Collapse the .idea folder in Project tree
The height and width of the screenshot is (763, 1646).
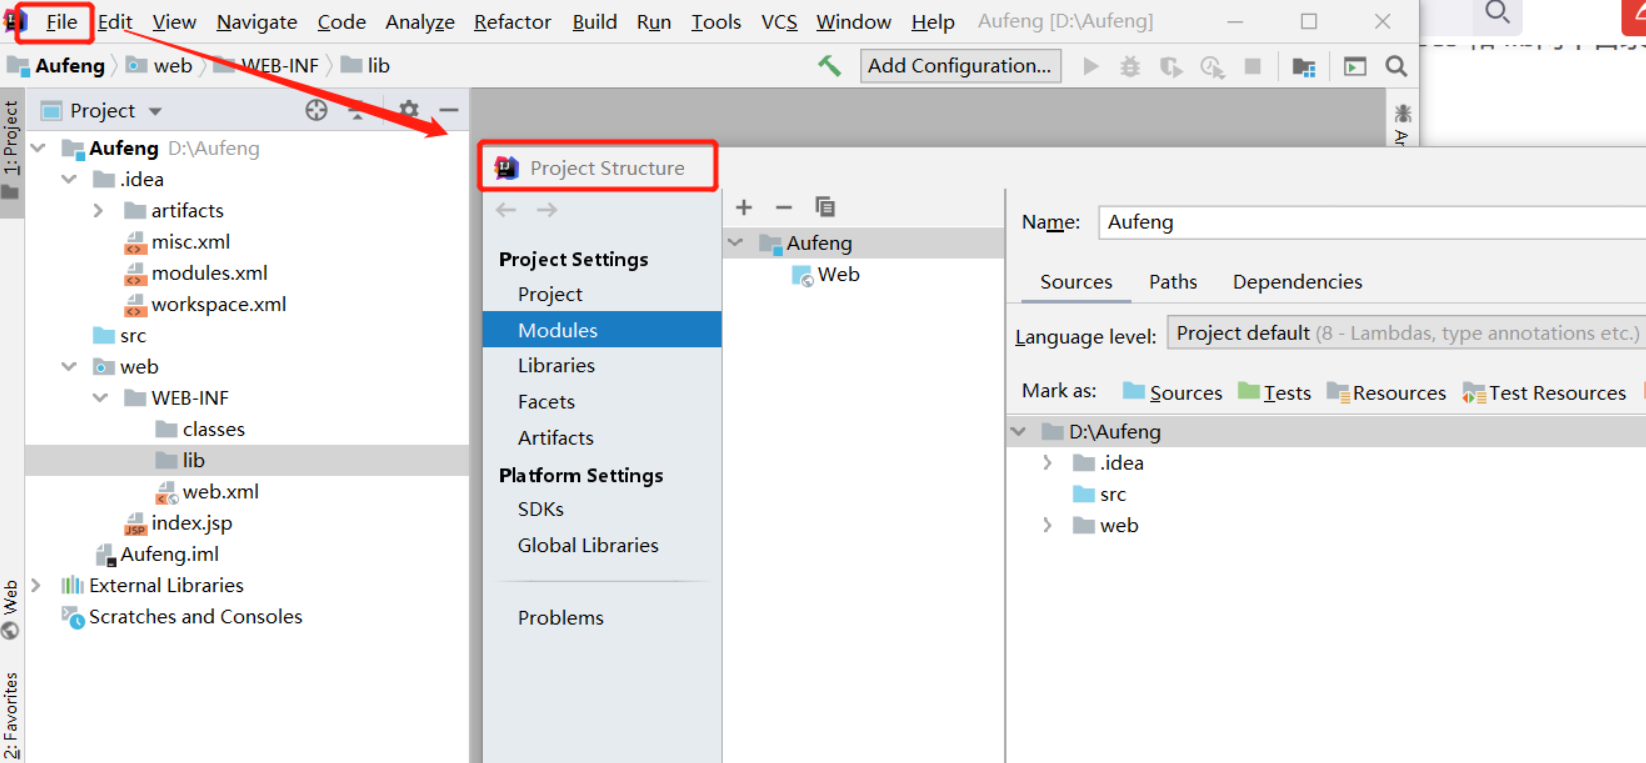pyautogui.click(x=69, y=179)
